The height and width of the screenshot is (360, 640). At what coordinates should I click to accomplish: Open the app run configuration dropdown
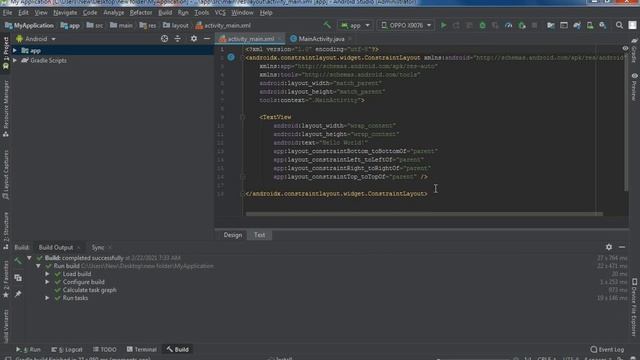pos(355,25)
